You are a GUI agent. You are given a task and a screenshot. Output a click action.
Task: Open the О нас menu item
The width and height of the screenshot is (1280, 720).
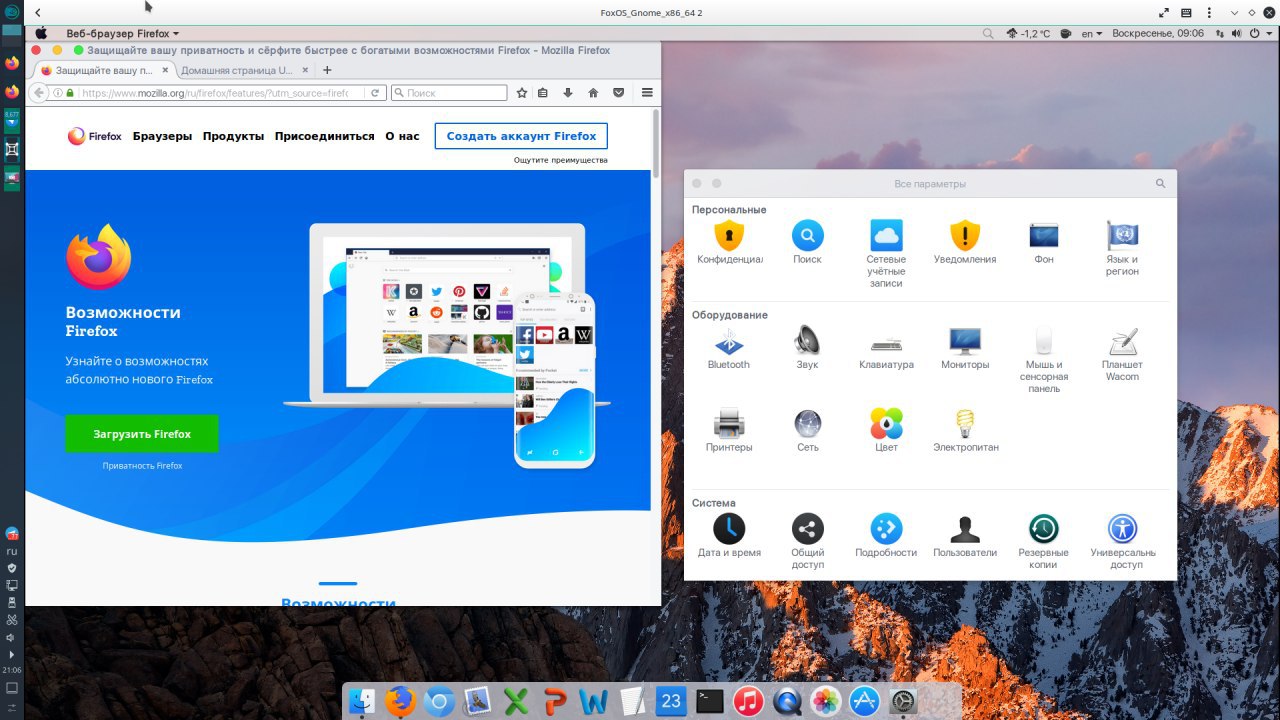[x=402, y=136]
